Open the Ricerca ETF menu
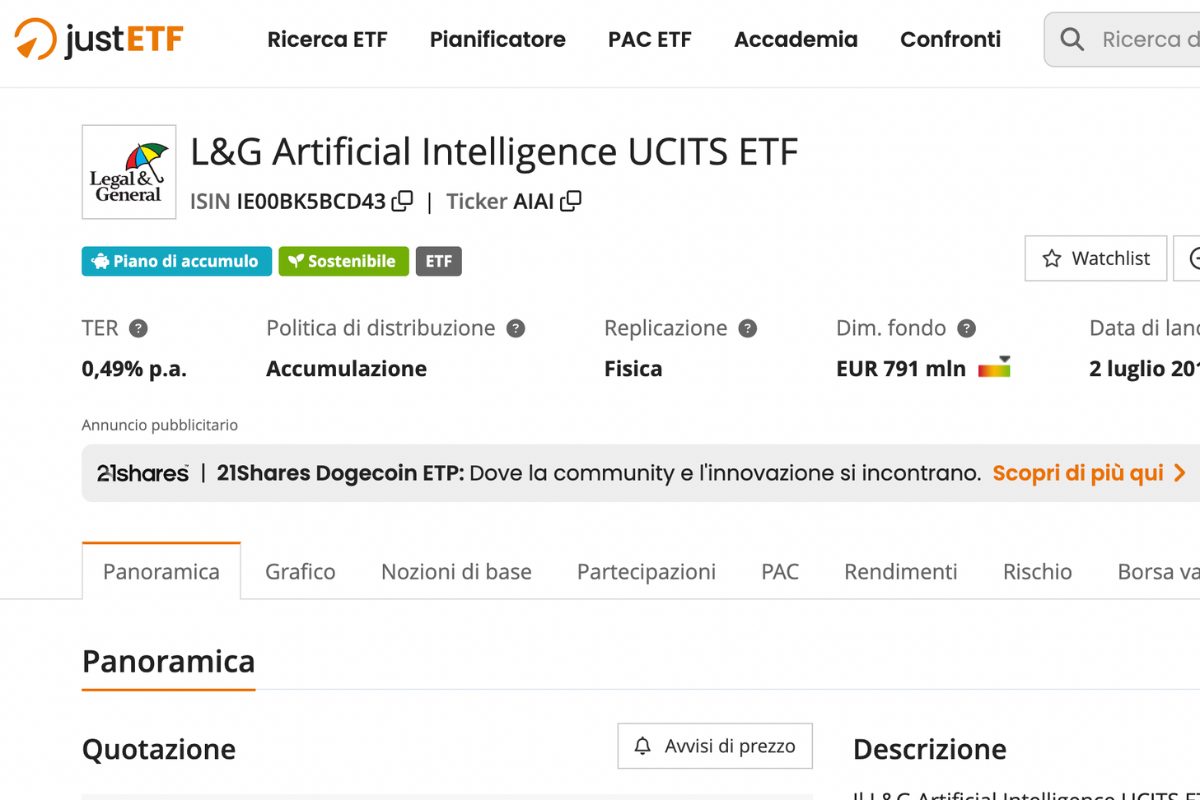This screenshot has width=1200, height=800. (x=327, y=39)
